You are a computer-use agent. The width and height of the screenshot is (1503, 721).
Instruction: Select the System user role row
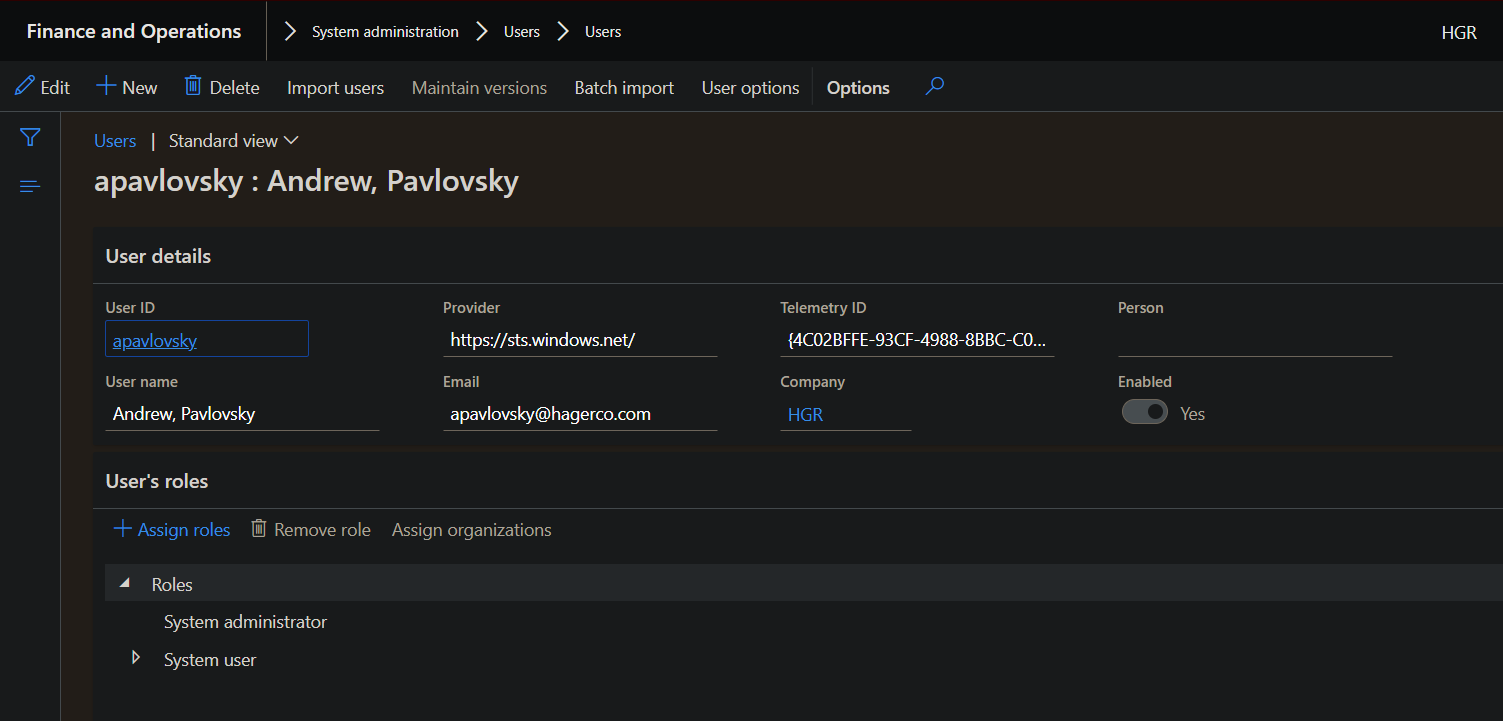click(x=804, y=660)
